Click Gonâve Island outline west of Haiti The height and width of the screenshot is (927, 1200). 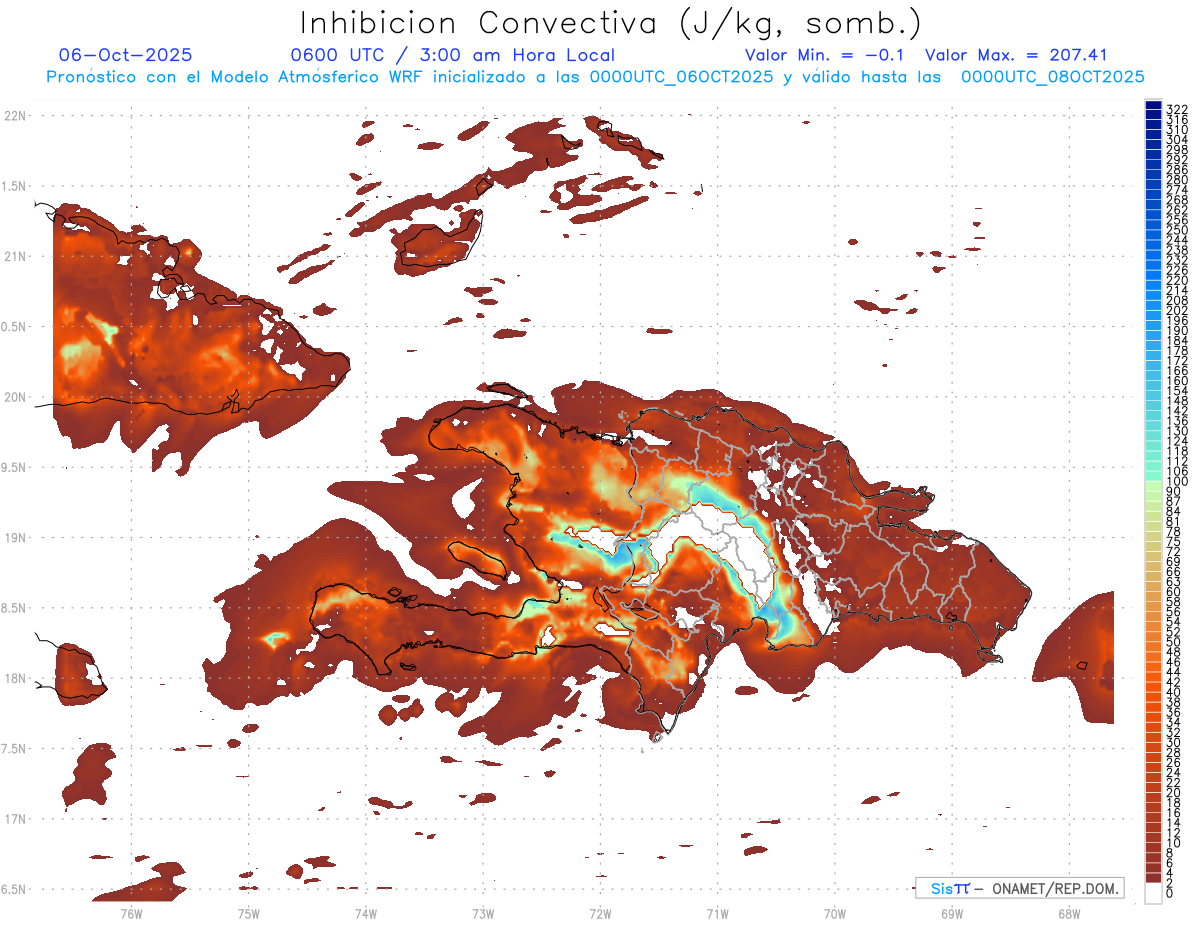coord(476,561)
